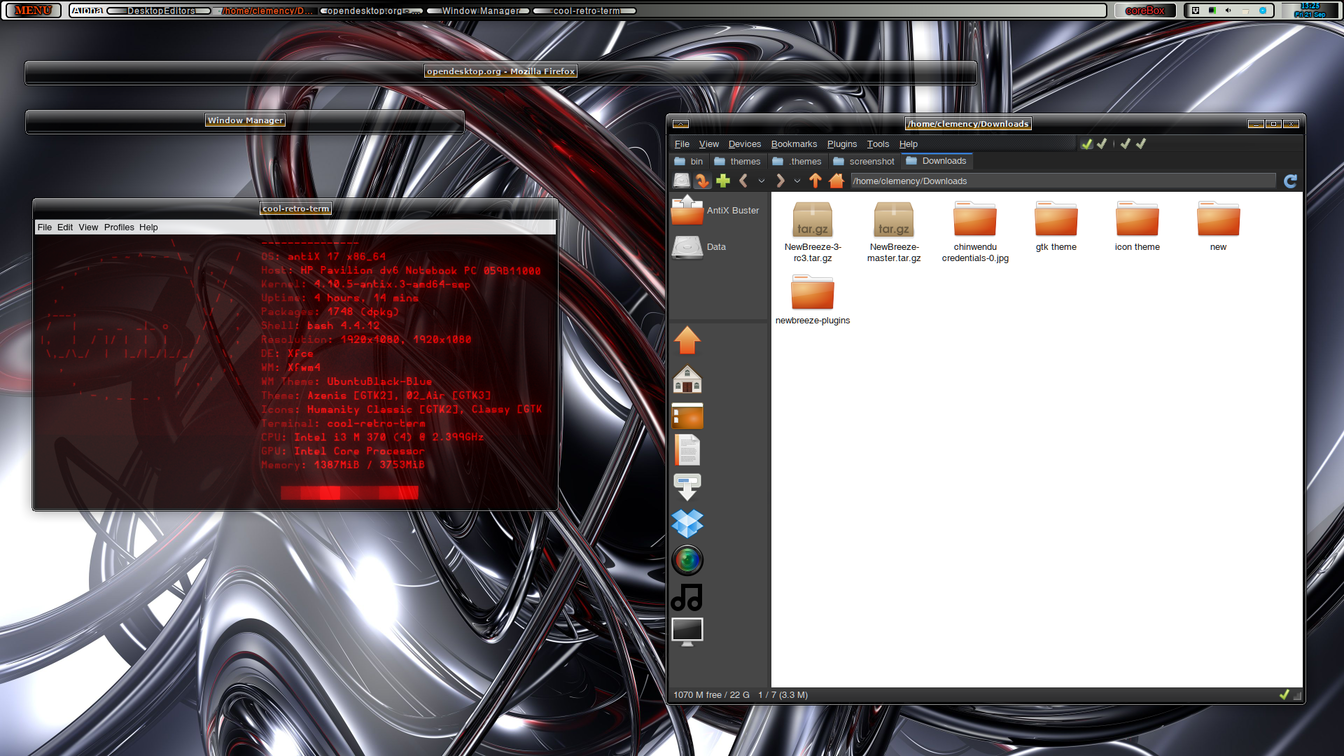Click the green plus new tab icon

723,181
